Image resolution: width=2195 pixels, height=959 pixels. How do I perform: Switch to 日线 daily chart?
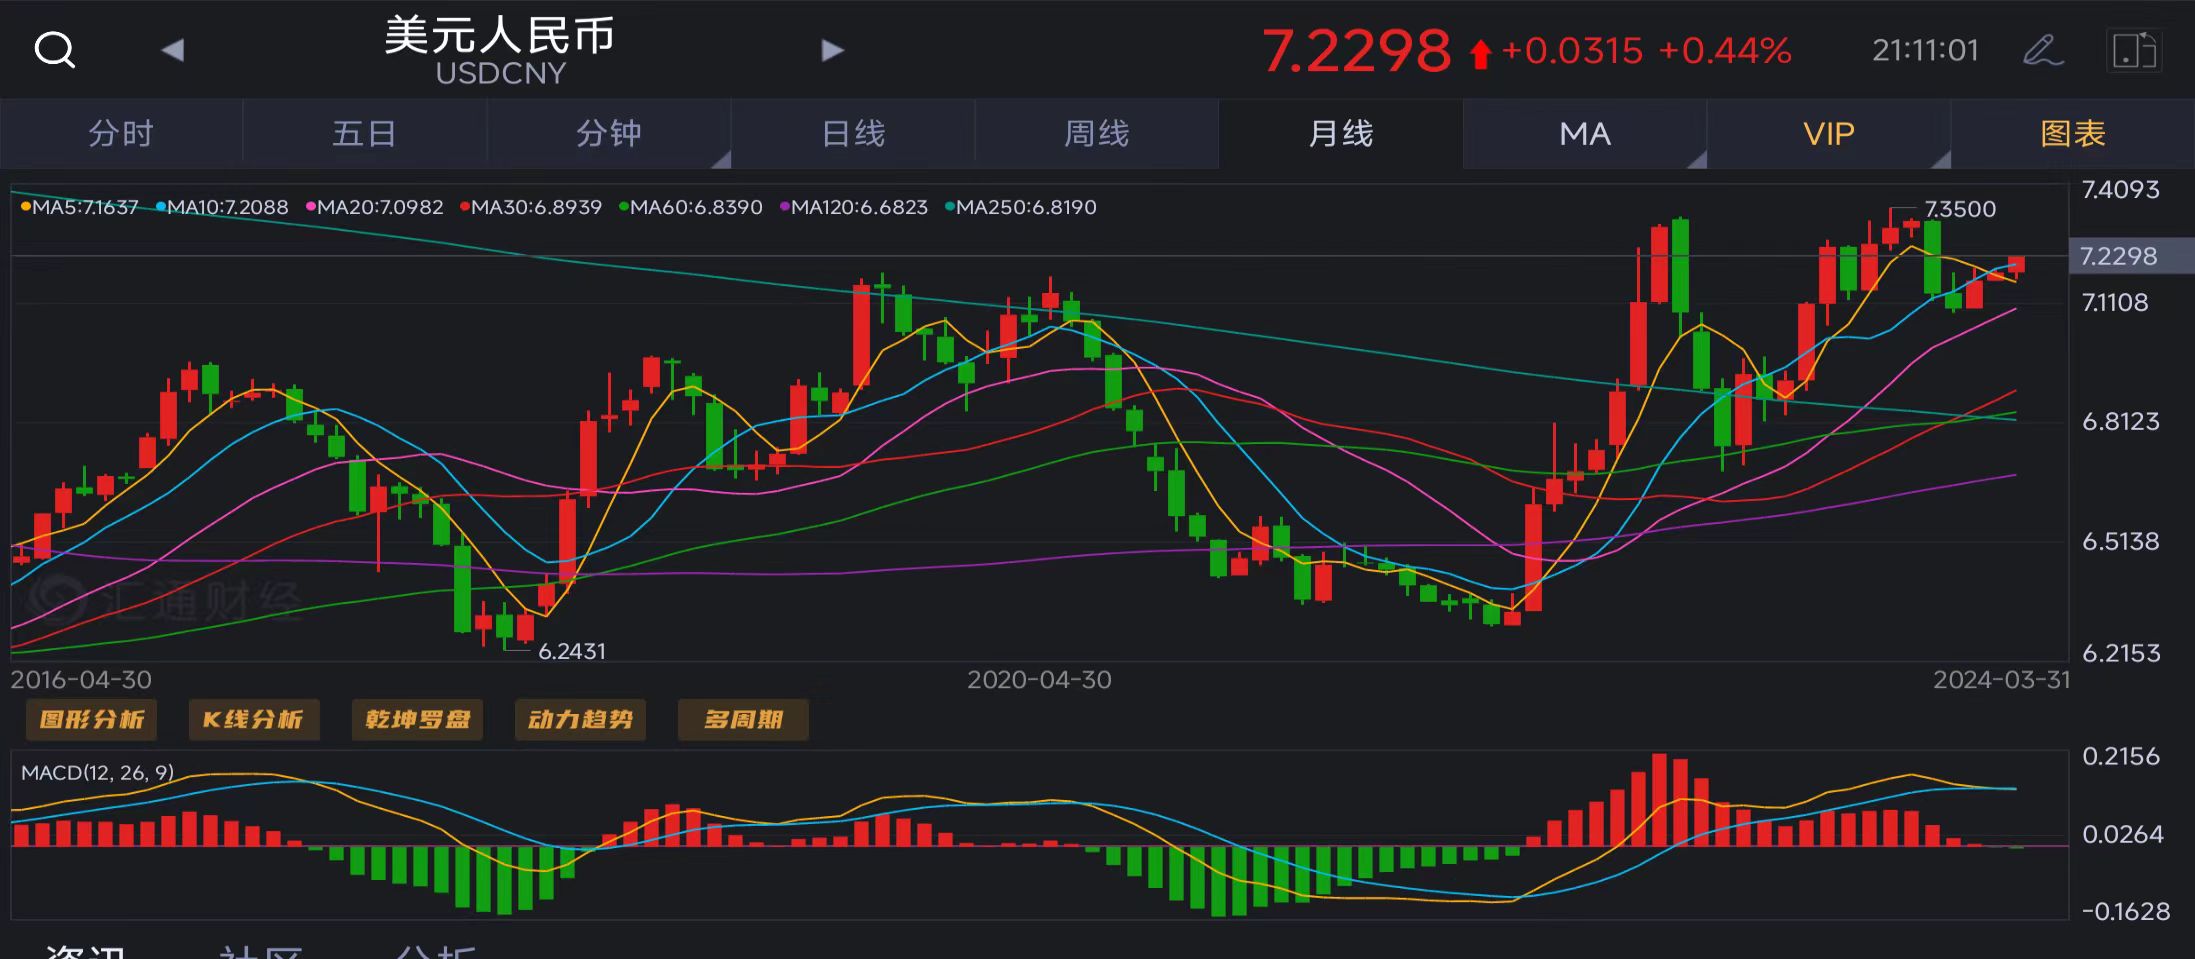pos(853,134)
